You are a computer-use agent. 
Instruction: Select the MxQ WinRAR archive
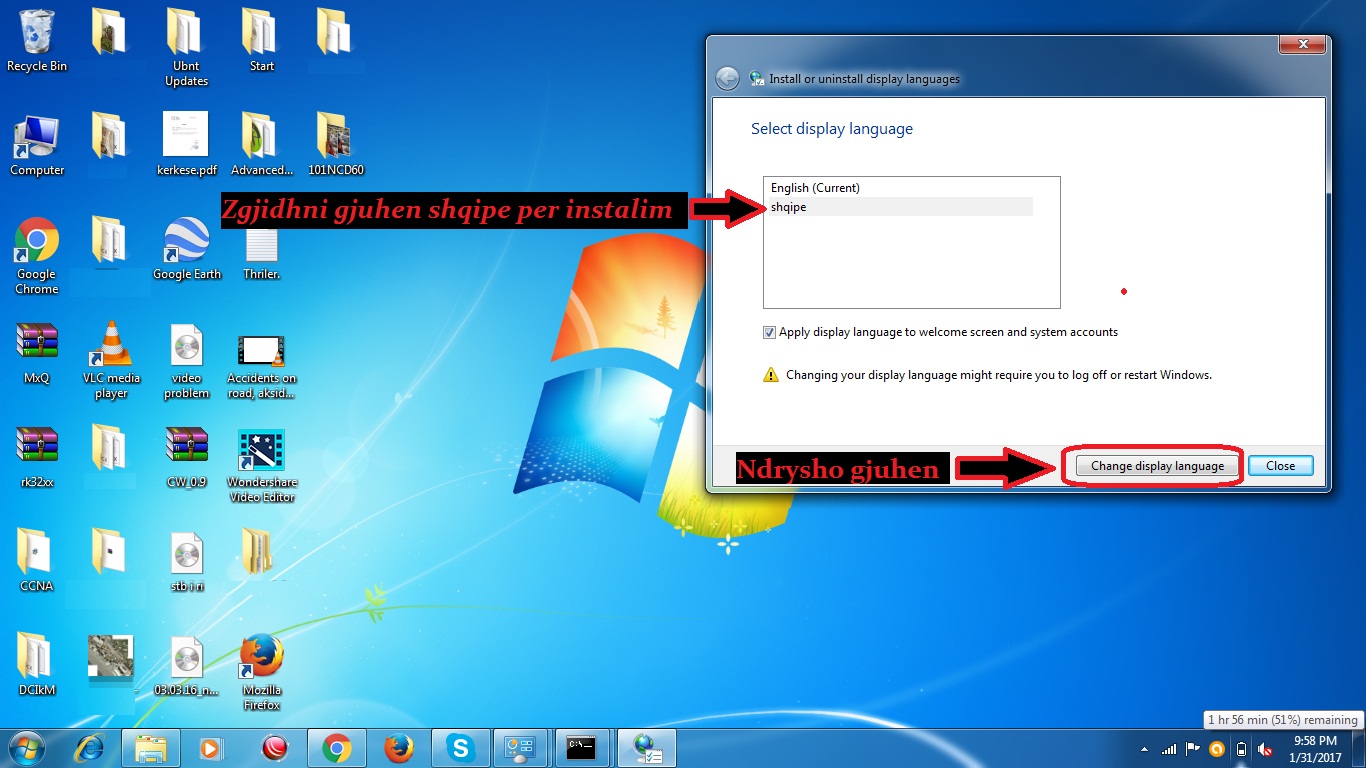[37, 353]
